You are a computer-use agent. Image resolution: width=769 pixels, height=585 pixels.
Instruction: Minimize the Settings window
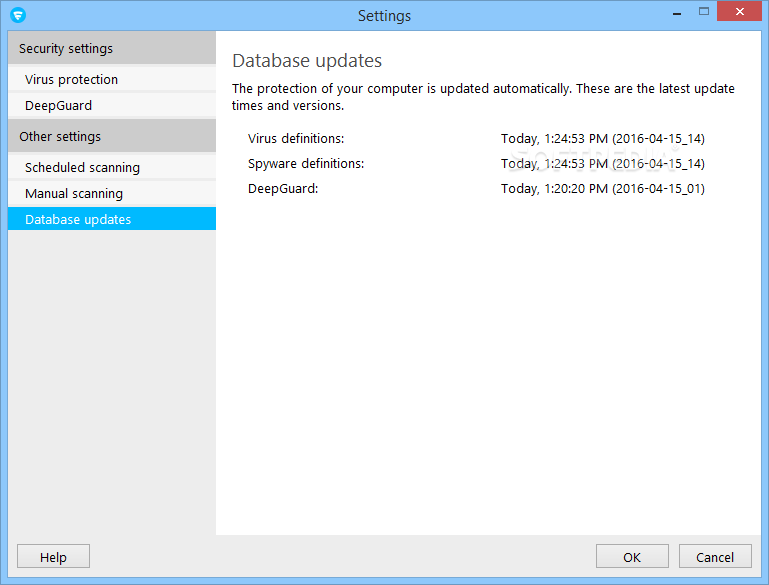[677, 12]
